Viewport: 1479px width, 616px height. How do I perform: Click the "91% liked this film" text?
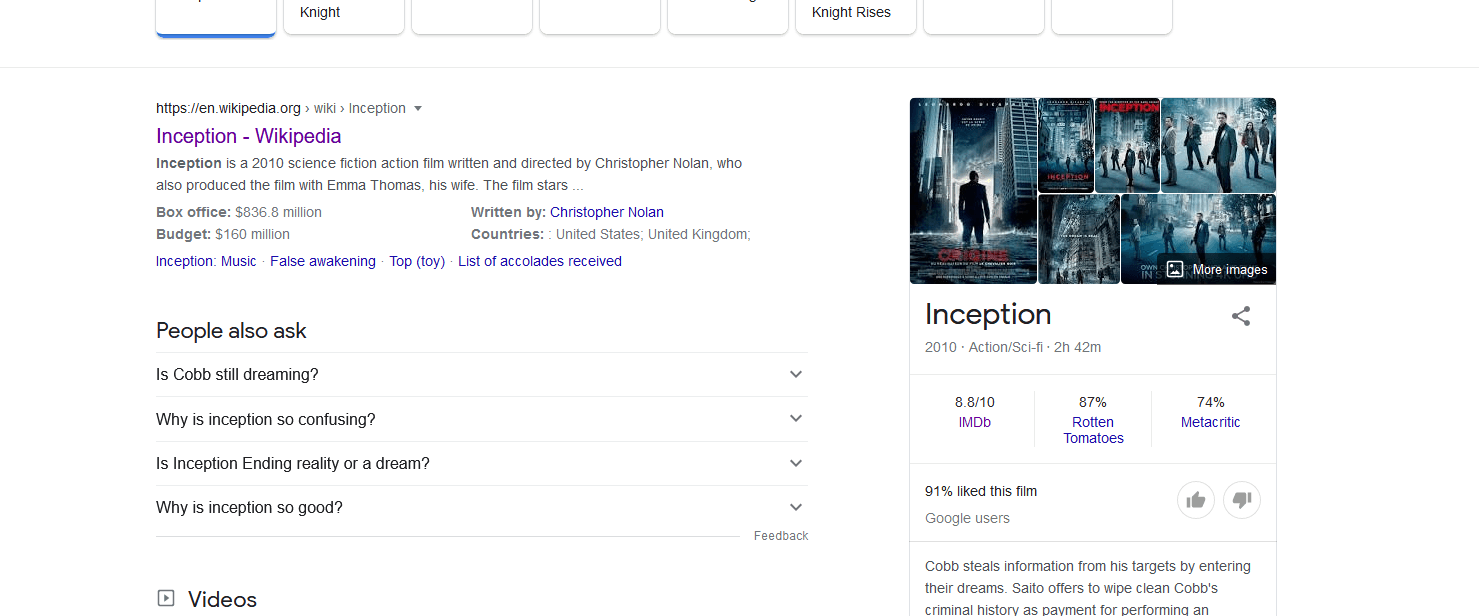pyautogui.click(x=981, y=491)
